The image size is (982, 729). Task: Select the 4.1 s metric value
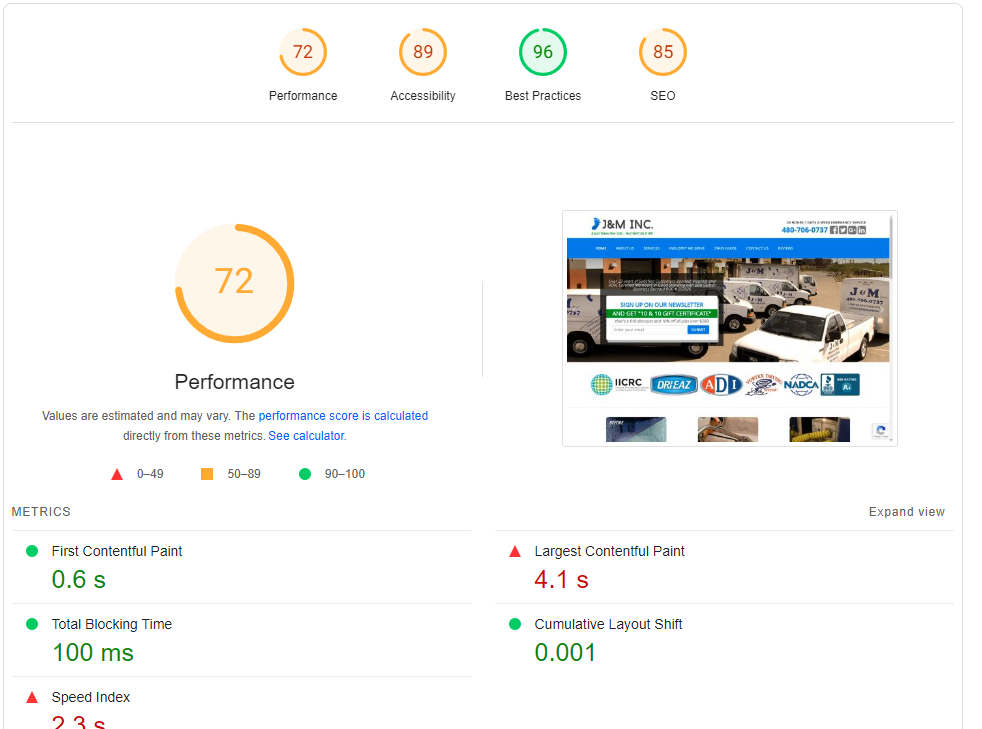(x=561, y=580)
